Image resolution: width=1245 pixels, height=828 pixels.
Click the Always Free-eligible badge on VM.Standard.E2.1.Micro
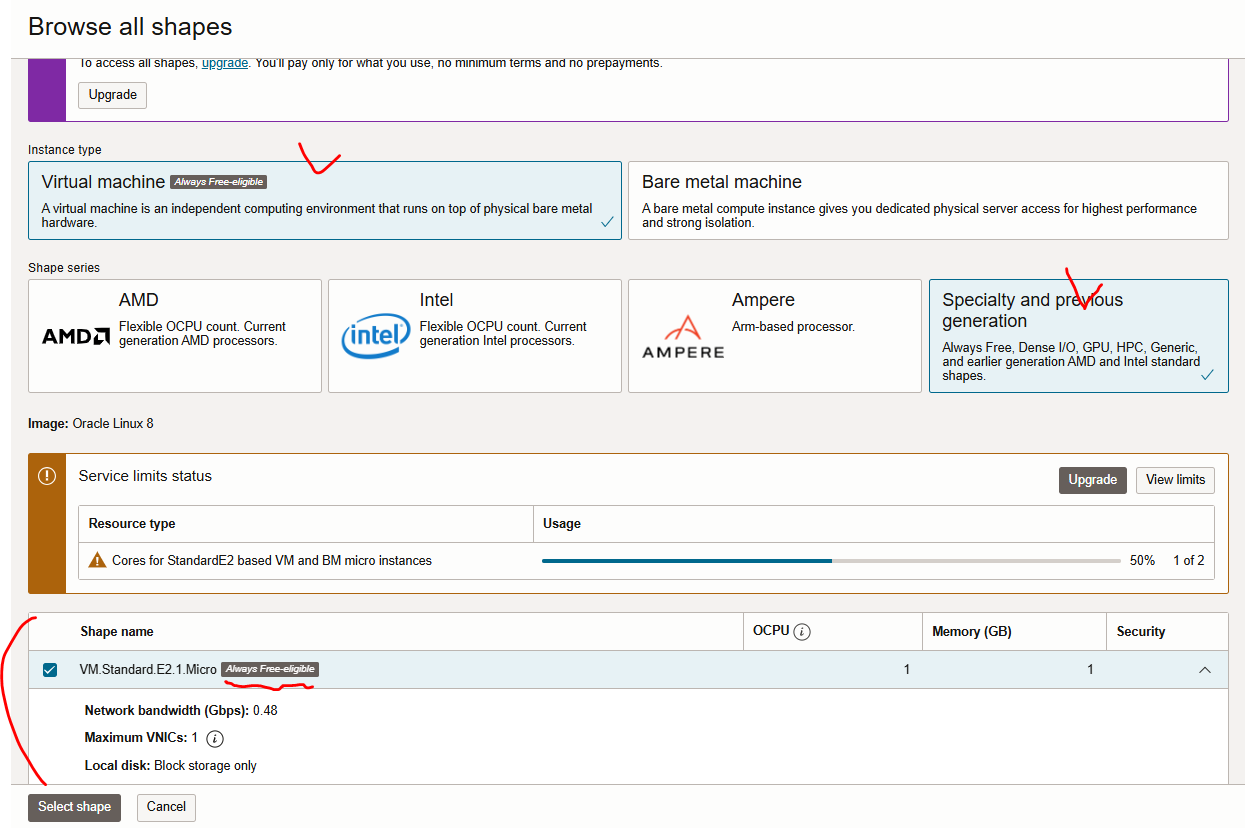270,669
